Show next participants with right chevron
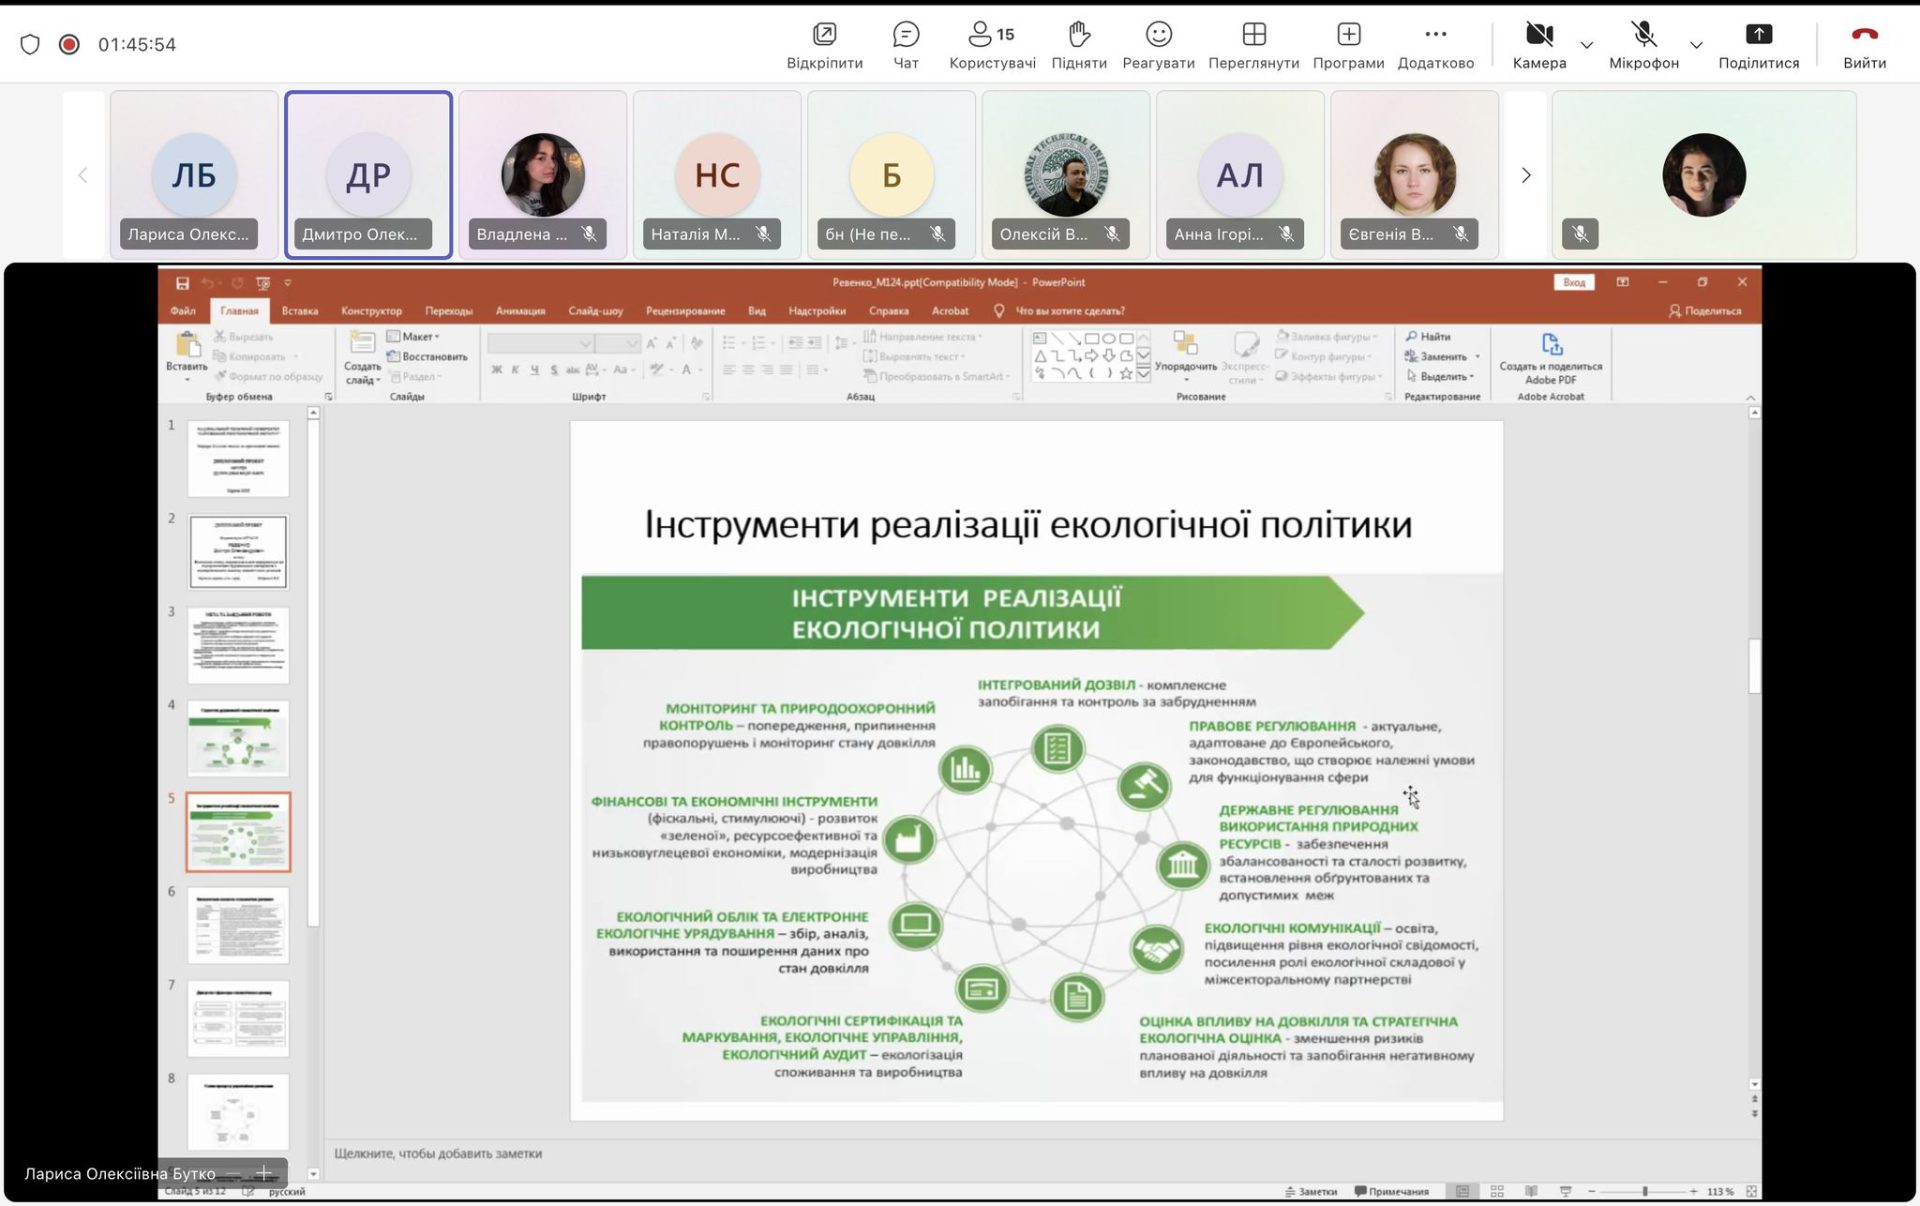1920x1206 pixels. (1526, 175)
